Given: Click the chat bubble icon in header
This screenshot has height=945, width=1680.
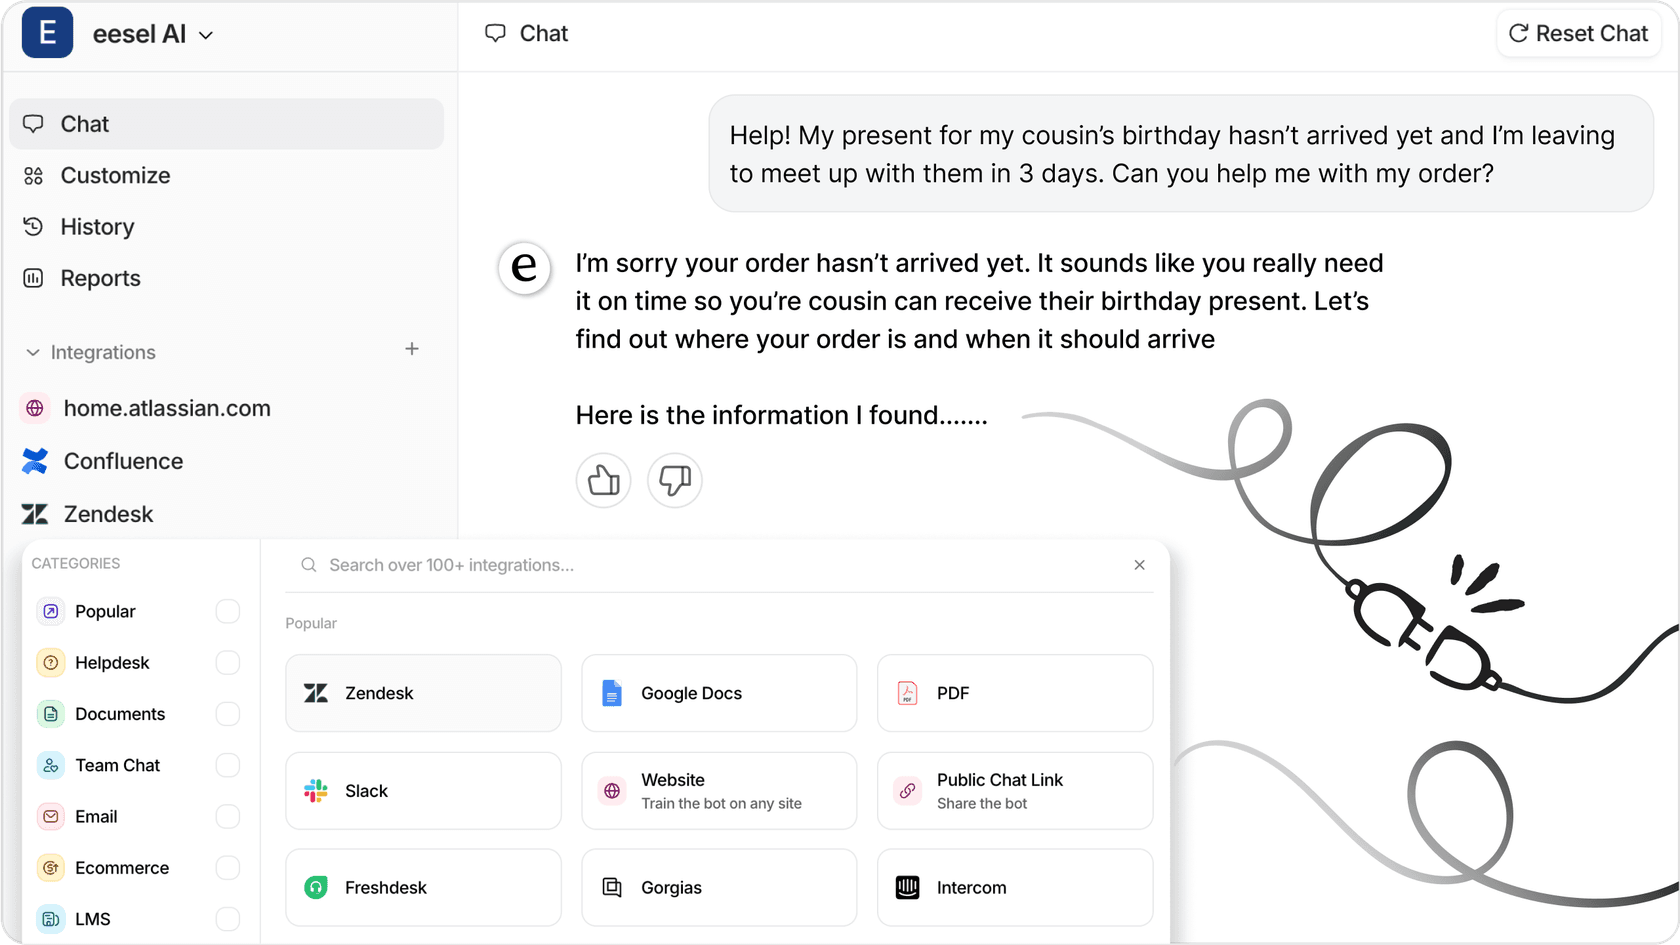Looking at the screenshot, I should 495,33.
